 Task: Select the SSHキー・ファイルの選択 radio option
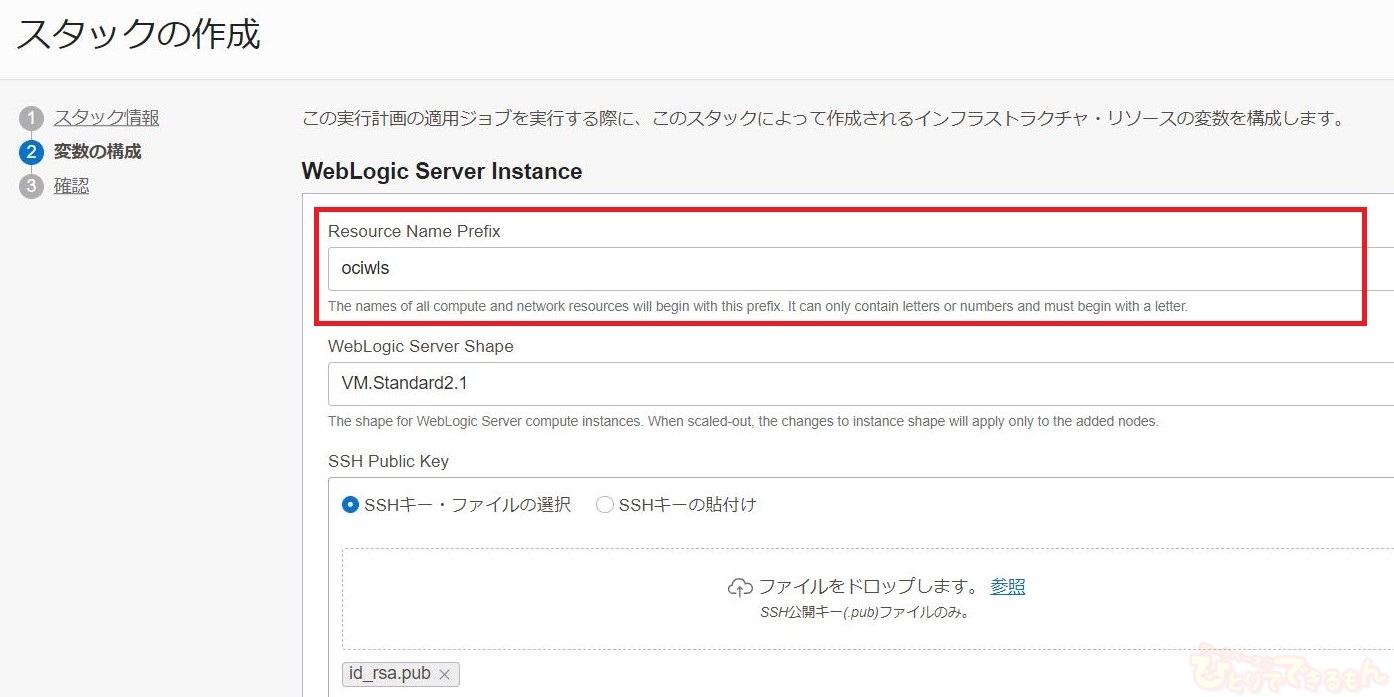click(350, 505)
